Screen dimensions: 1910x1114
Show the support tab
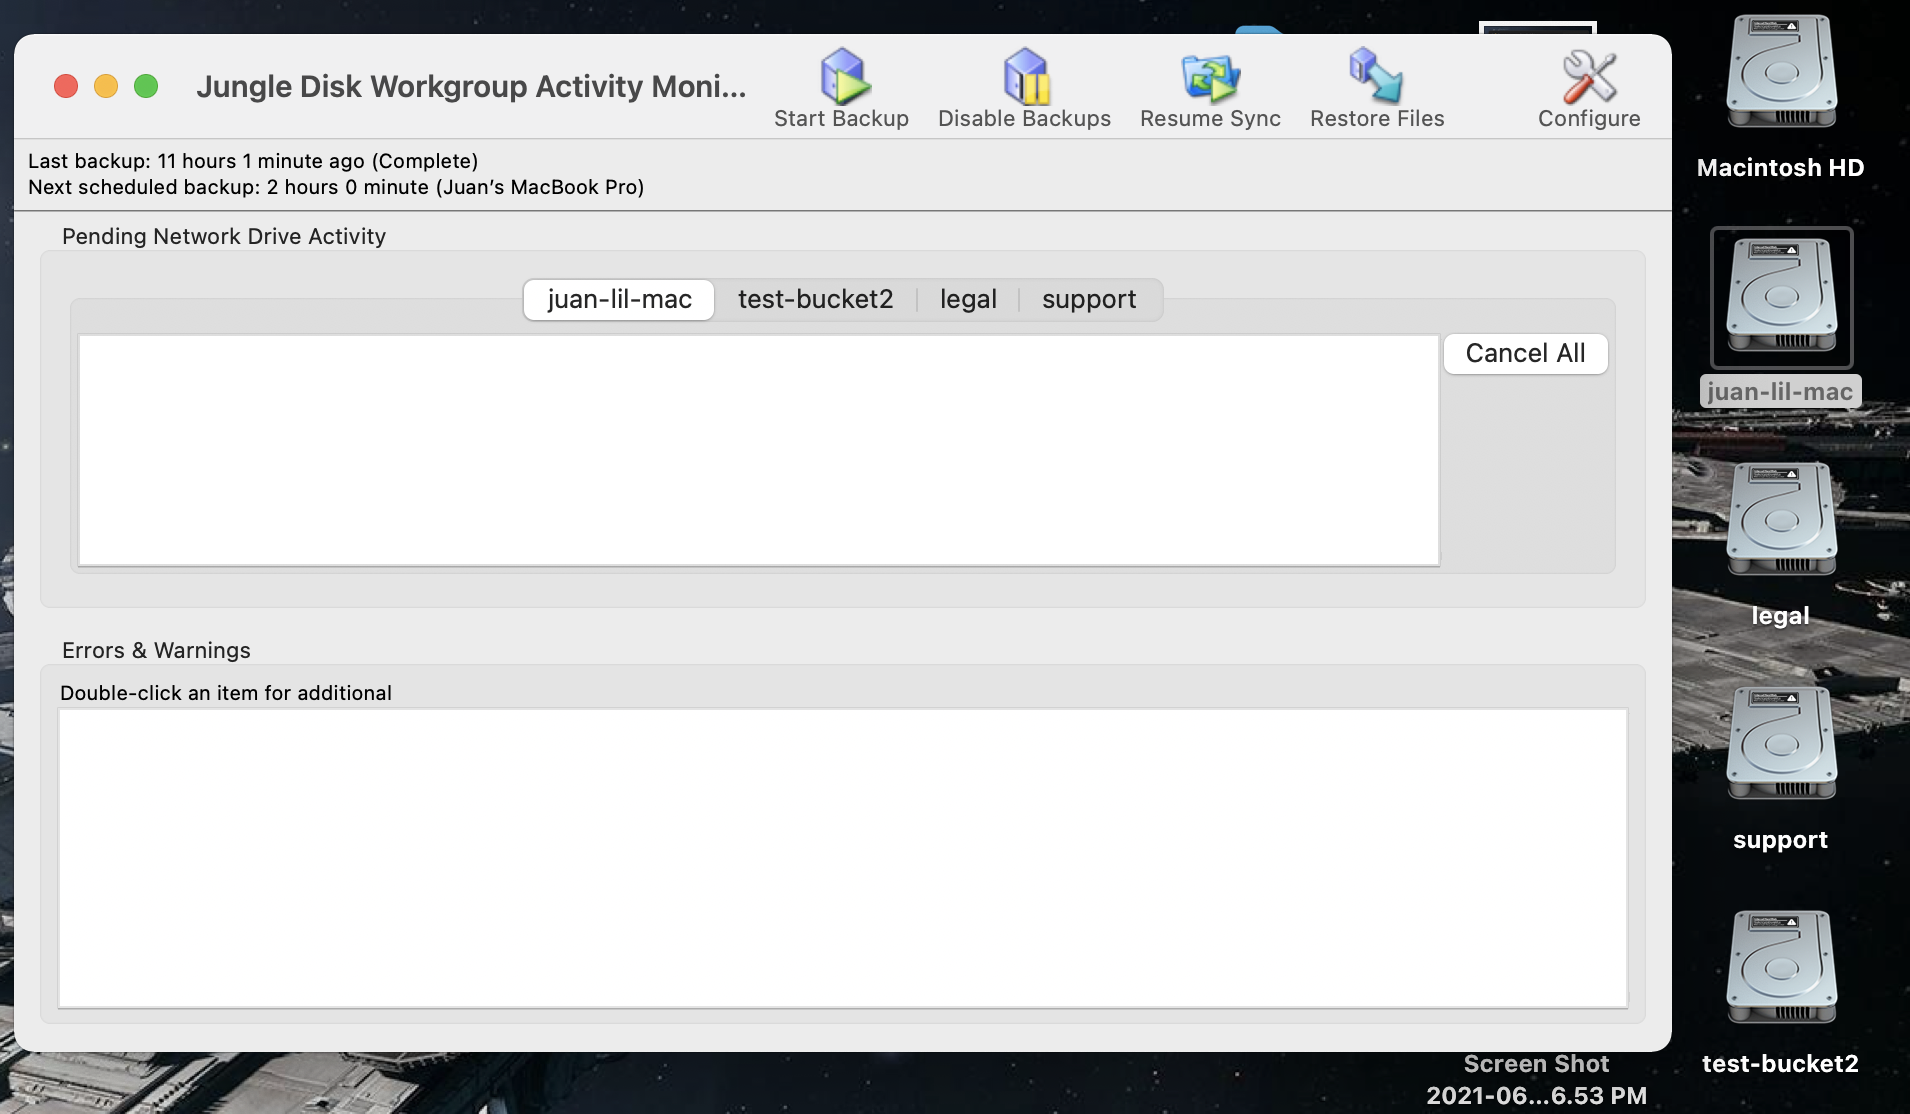[1088, 299]
